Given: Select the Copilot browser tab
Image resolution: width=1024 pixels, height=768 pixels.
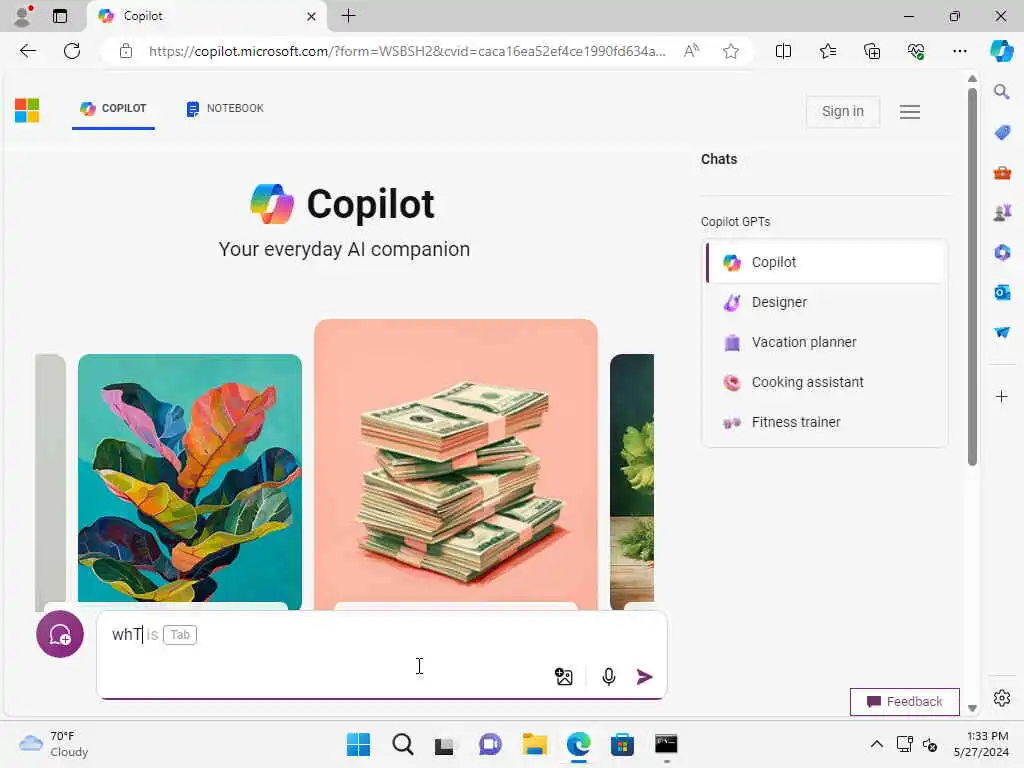Looking at the screenshot, I should [206, 16].
